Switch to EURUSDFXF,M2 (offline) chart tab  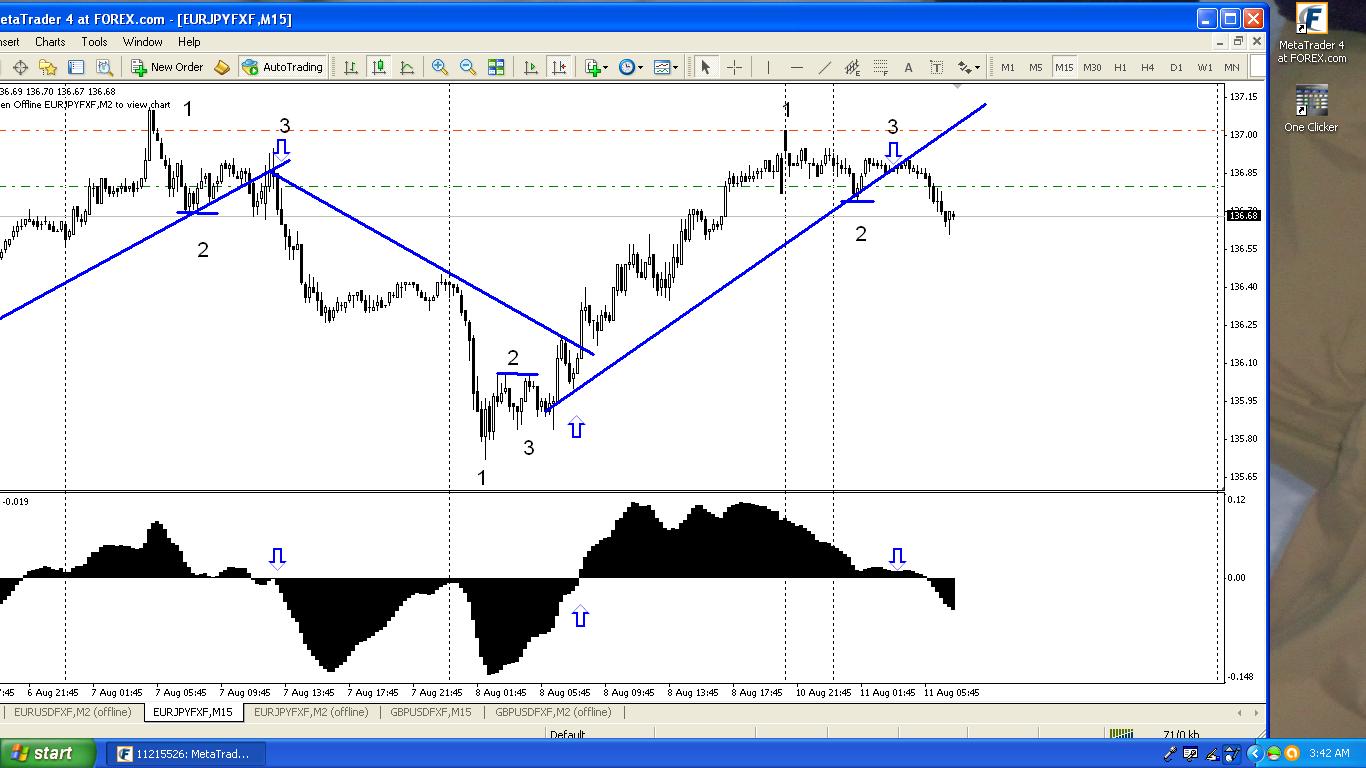tap(73, 712)
